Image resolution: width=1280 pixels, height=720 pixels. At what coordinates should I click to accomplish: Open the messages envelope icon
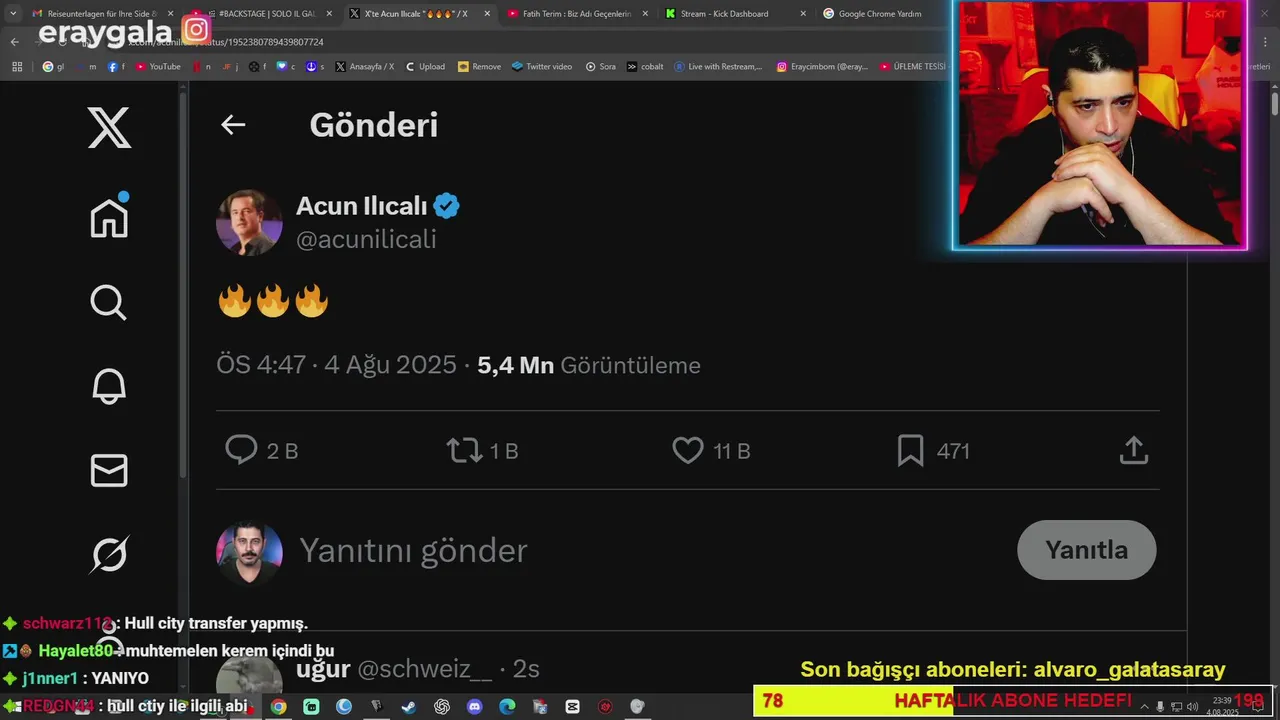(109, 470)
